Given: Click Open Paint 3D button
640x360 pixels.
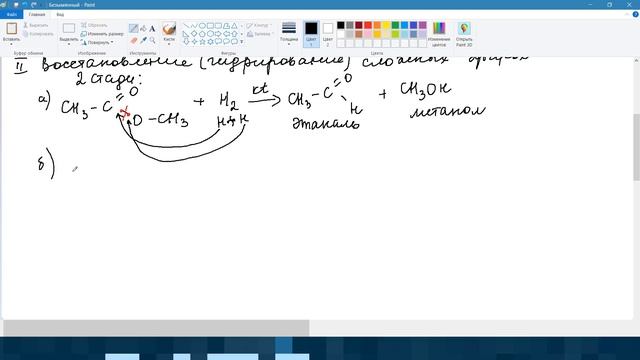Looking at the screenshot, I should click(x=464, y=34).
